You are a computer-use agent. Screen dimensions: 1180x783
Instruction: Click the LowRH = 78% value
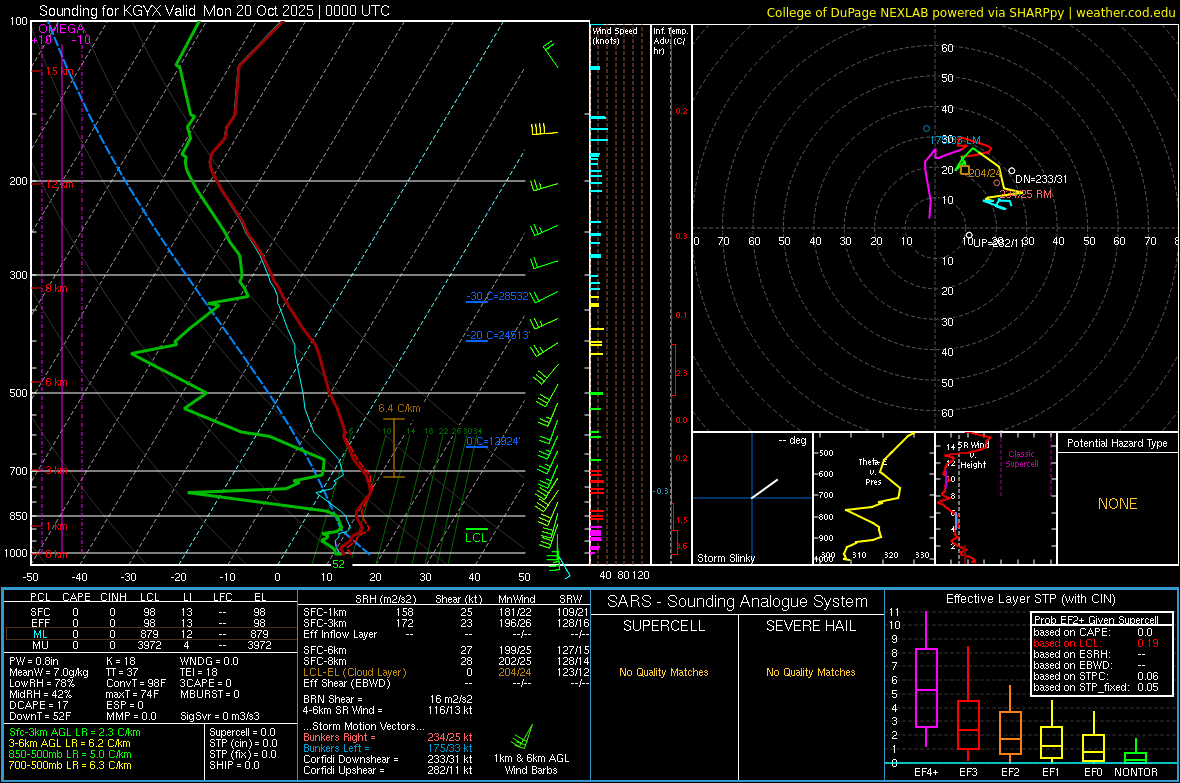coord(42,683)
